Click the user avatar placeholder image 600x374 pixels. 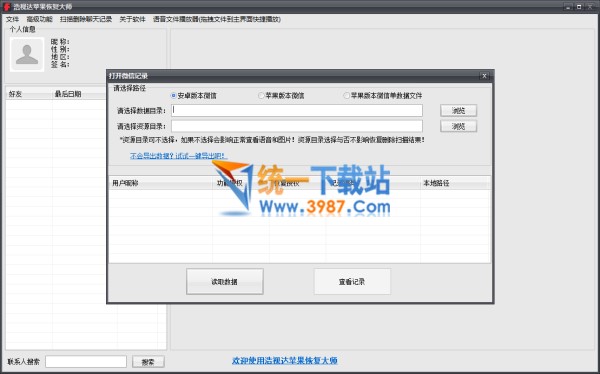point(27,54)
